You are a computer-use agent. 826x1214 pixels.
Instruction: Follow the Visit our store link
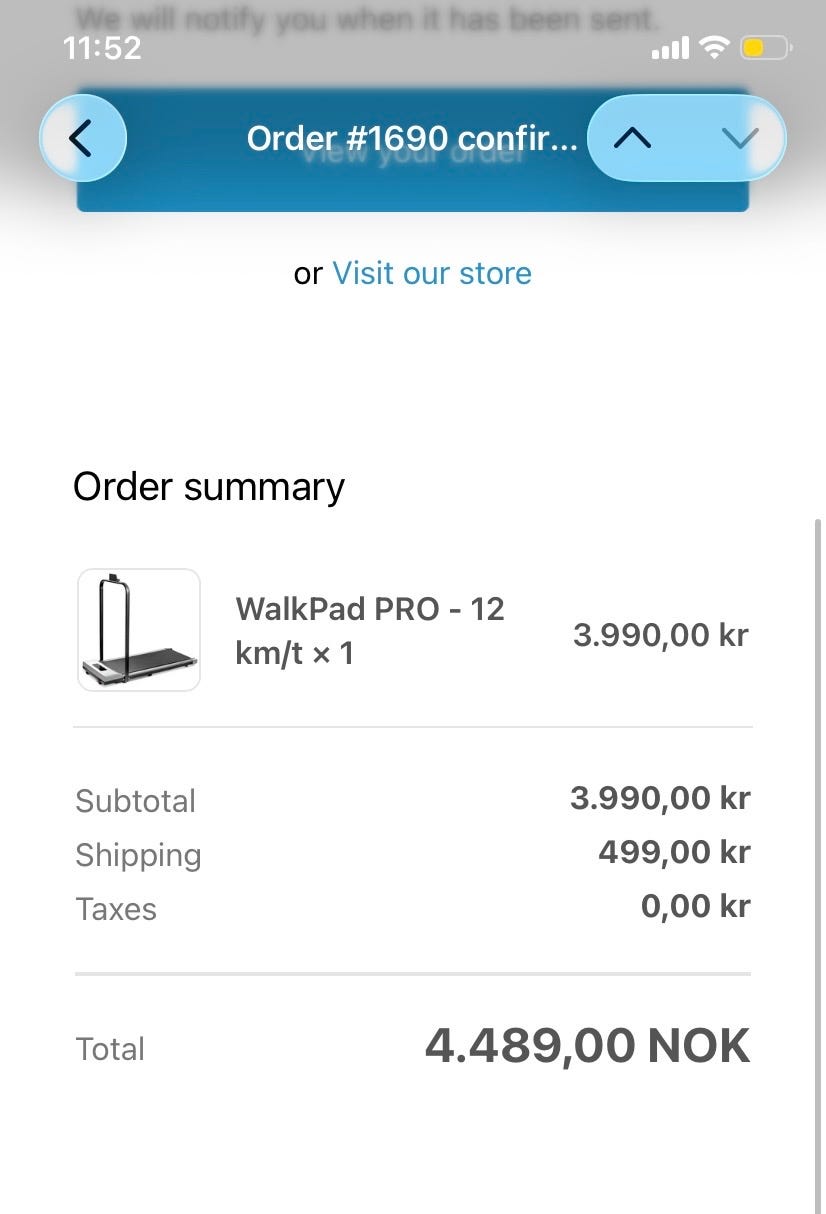click(432, 273)
